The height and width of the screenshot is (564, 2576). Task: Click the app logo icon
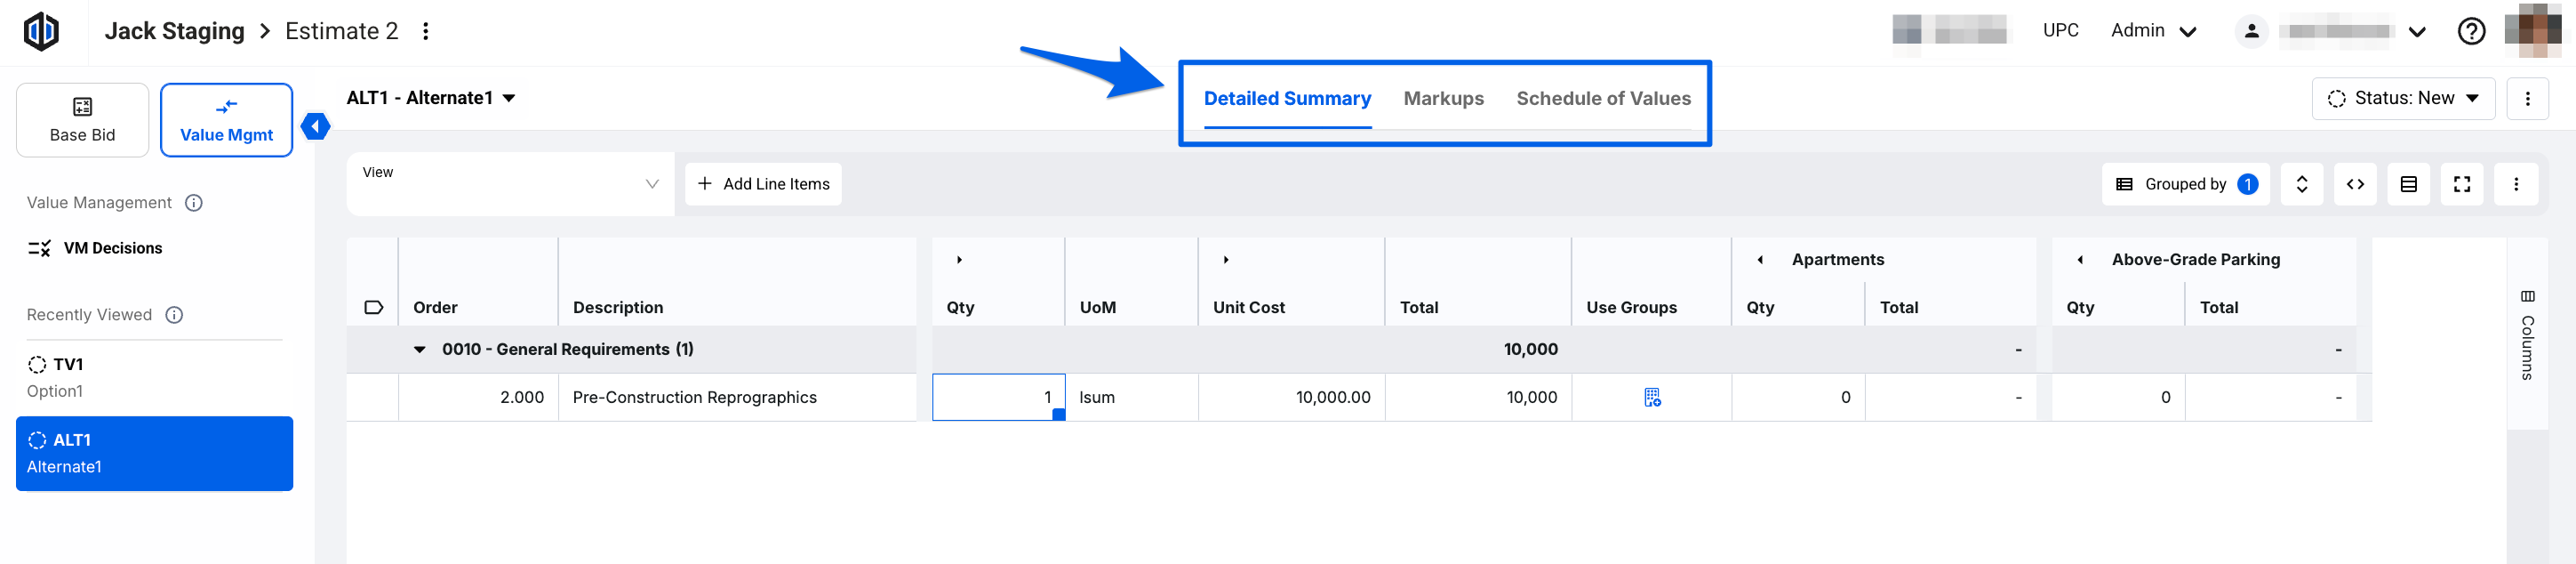point(41,31)
